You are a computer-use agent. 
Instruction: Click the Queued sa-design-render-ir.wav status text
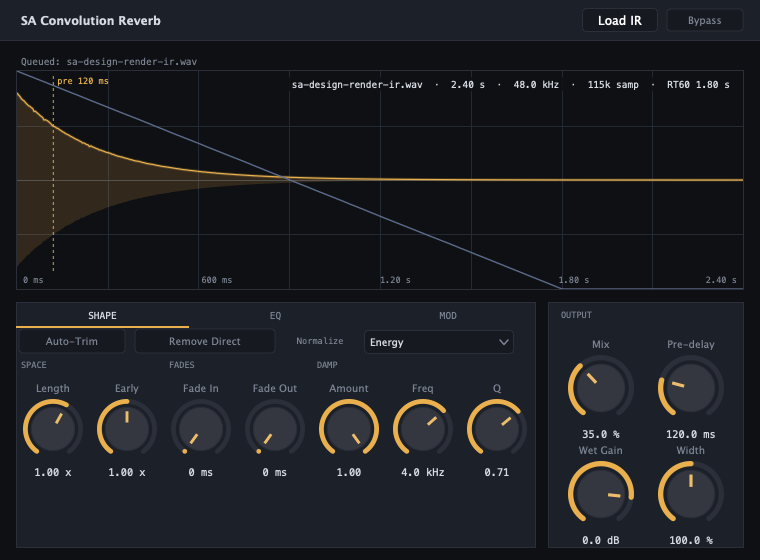pyautogui.click(x=109, y=62)
